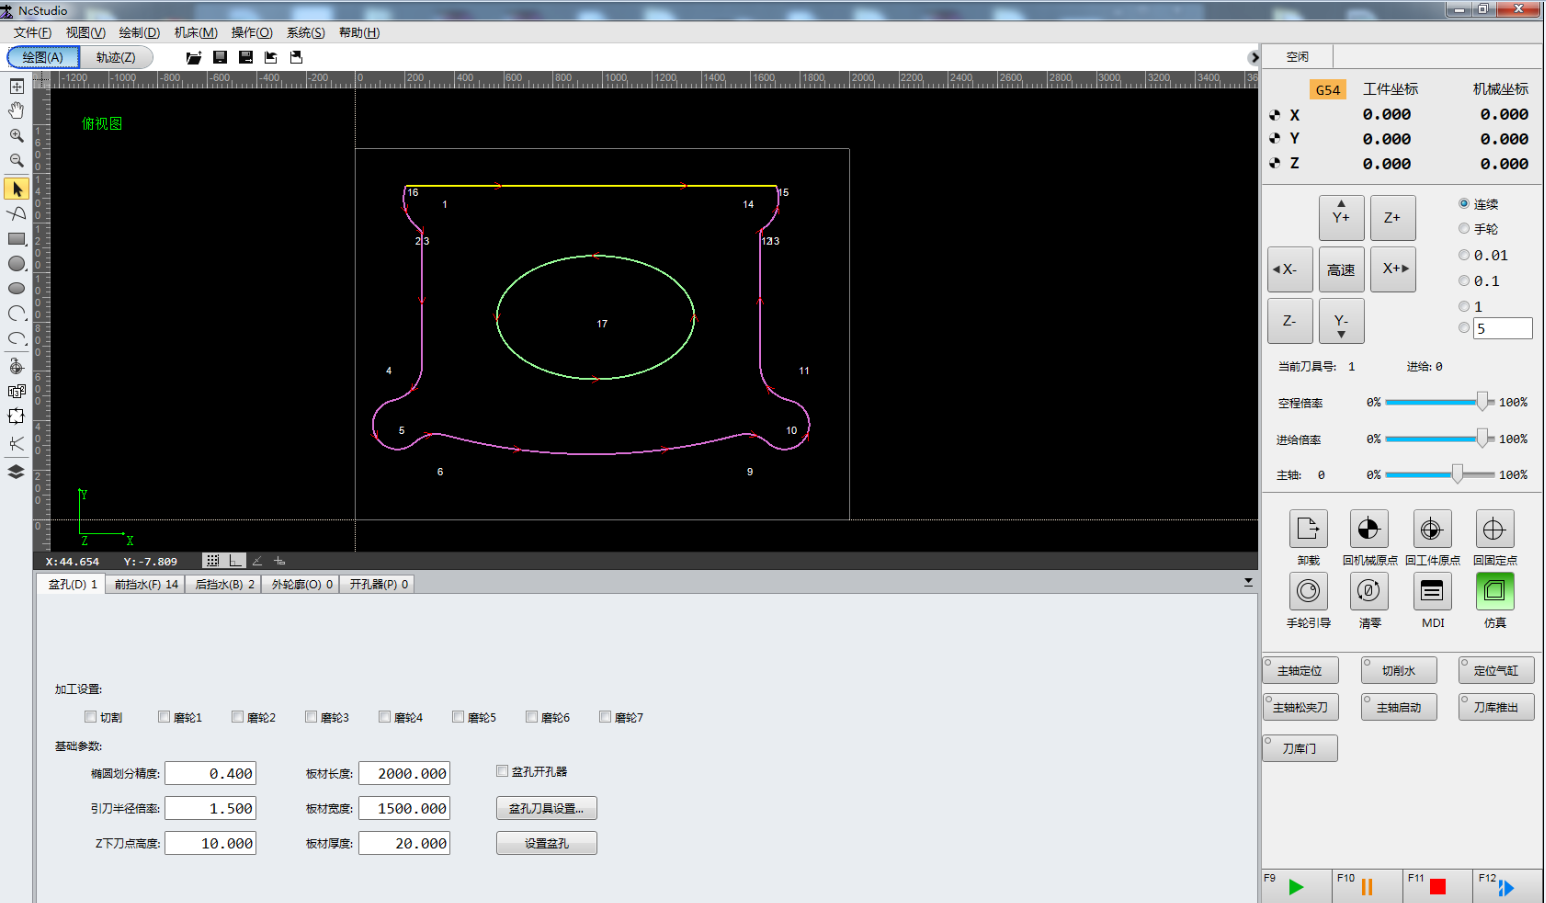Click the custom jog step field showing 5
Viewport: 1546px width, 903px height.
[1502, 328]
